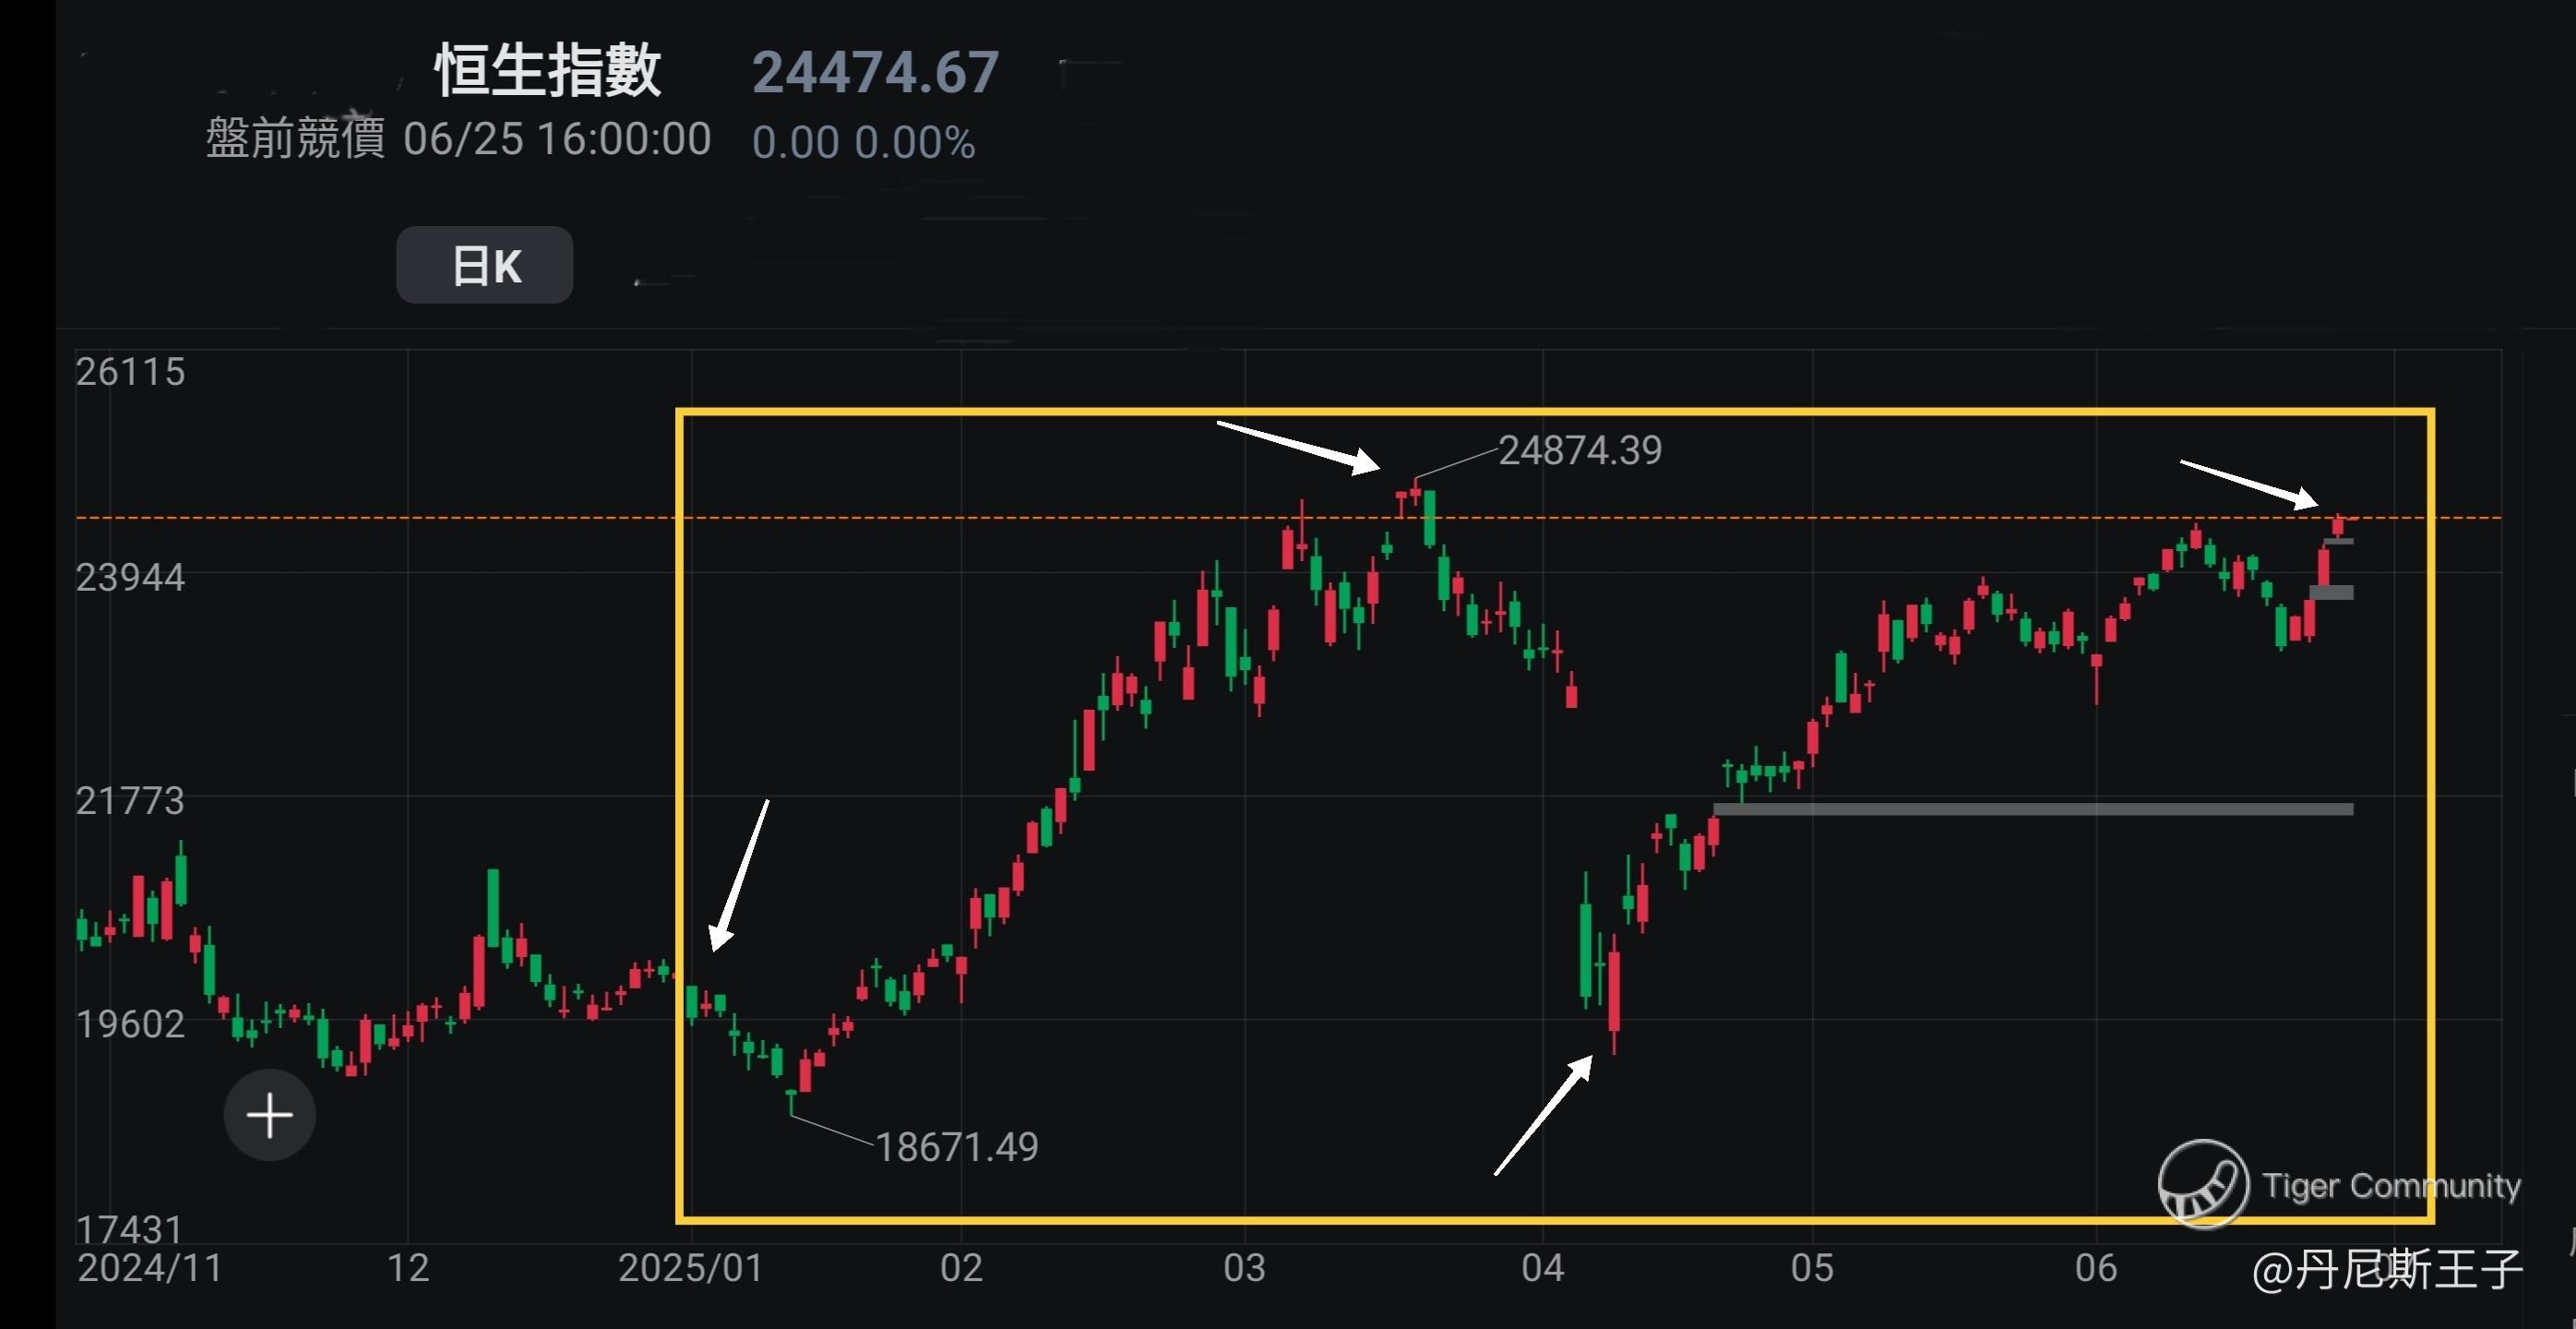
Task: Click the index price 24474.67
Action: tap(875, 73)
